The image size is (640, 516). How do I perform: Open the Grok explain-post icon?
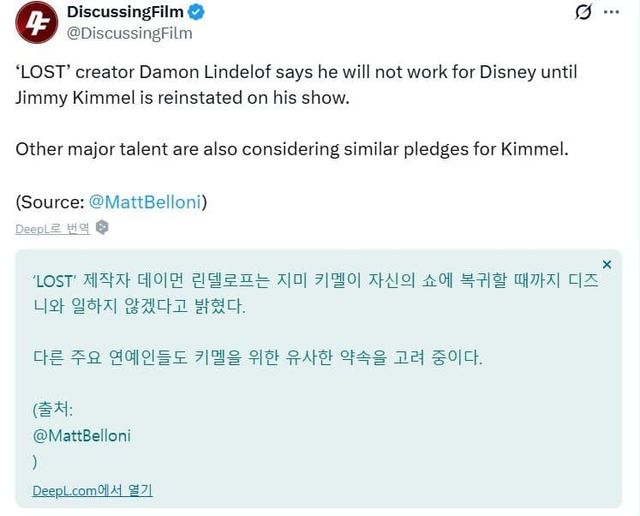coord(583,12)
